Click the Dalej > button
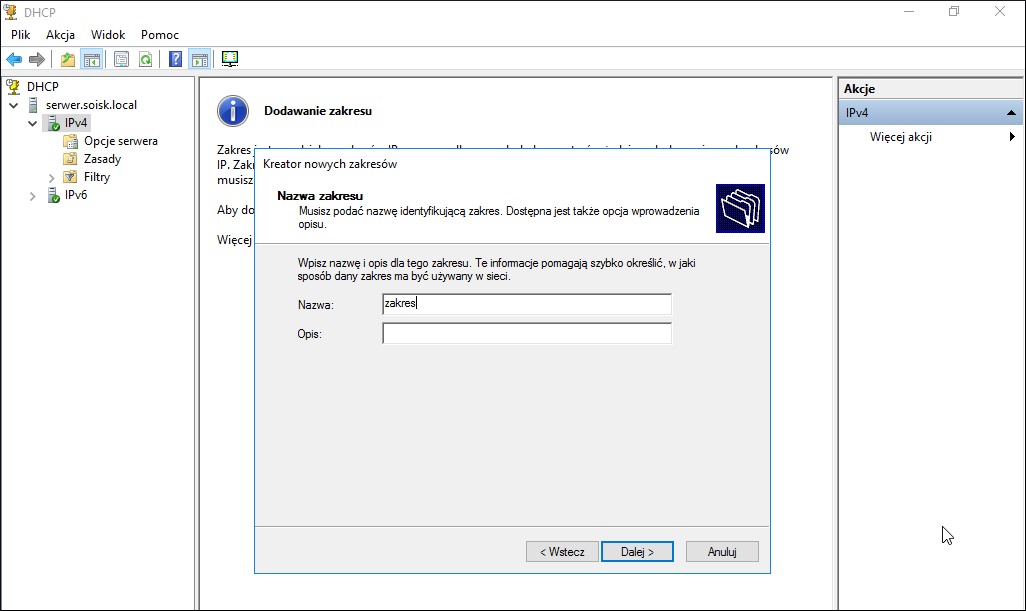The image size is (1026, 611). point(637,551)
